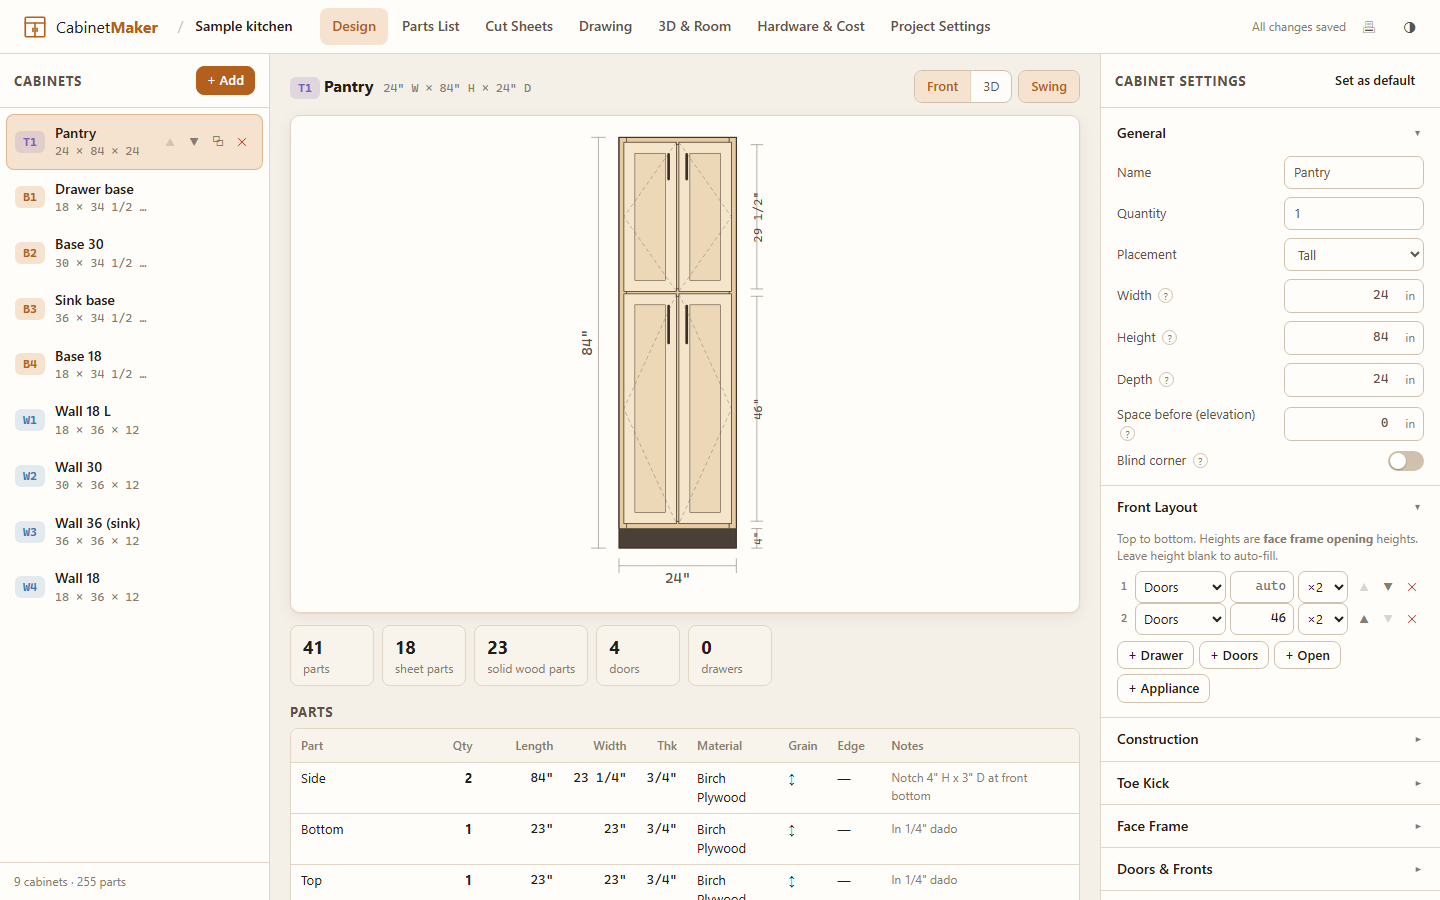This screenshot has width=1440, height=900.
Task: Select the Wall 36 (sink) cabinet
Action: [x=134, y=532]
